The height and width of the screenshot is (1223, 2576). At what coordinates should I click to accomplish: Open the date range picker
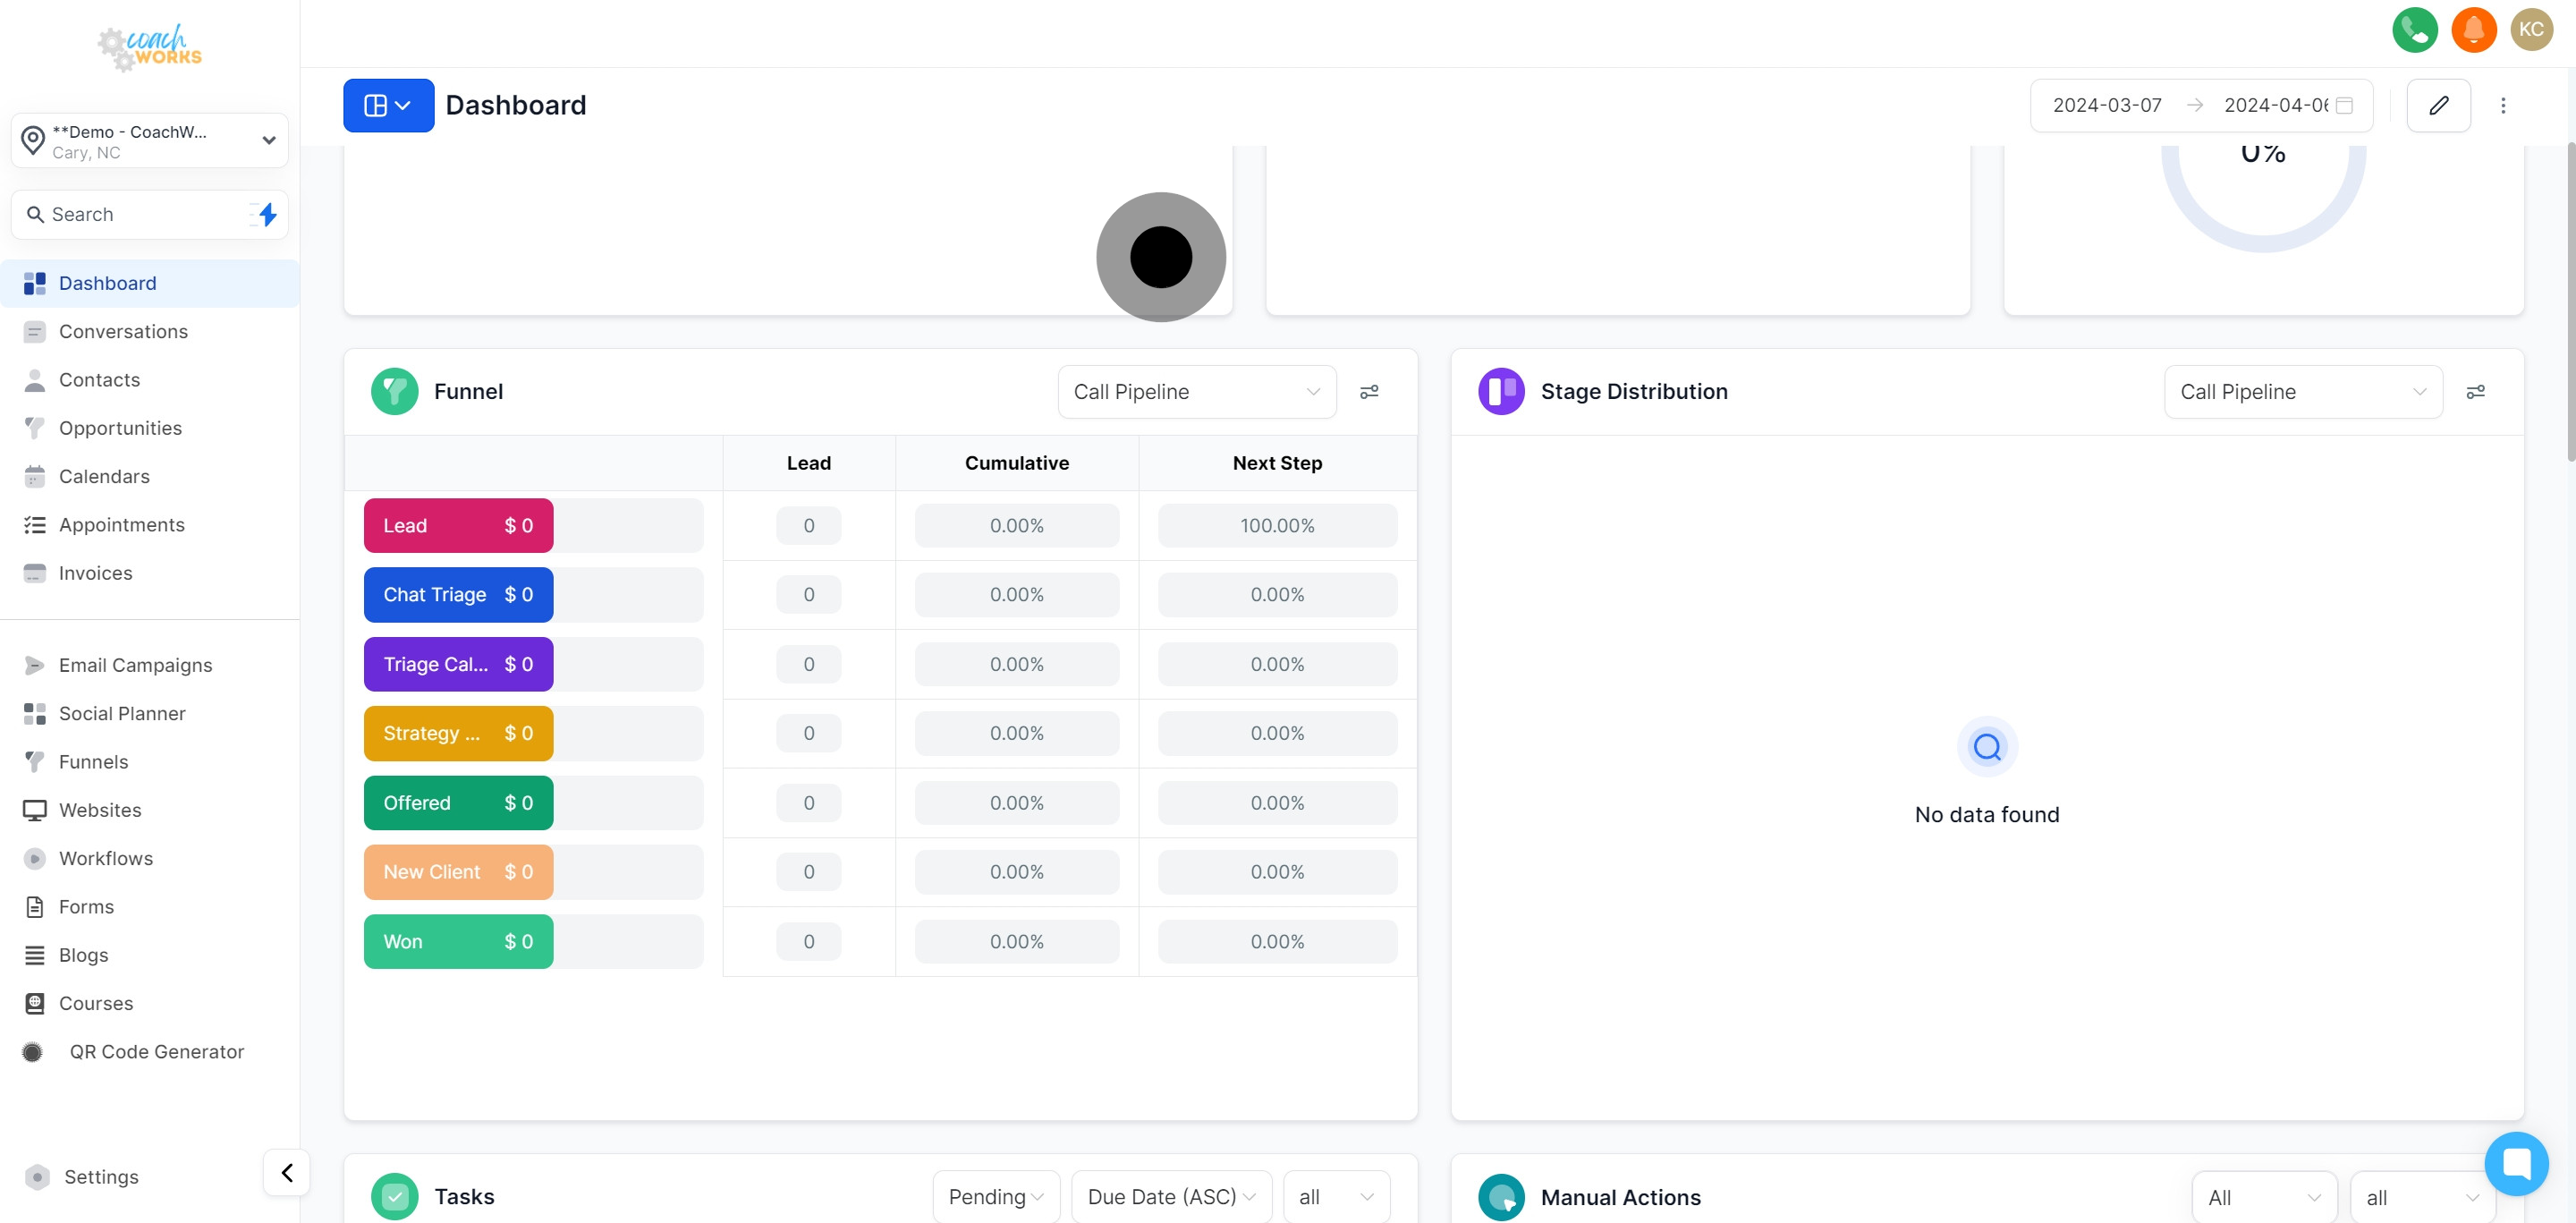[x=2200, y=105]
